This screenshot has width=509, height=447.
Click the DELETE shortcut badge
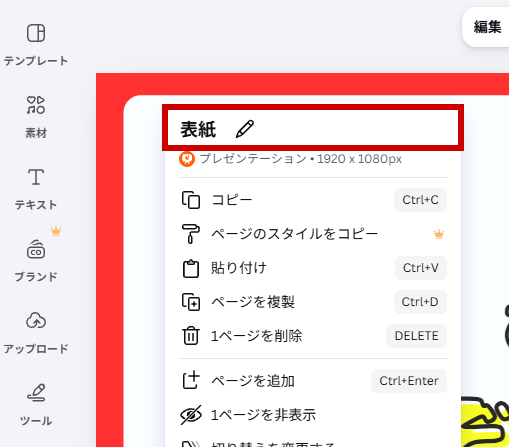point(416,336)
